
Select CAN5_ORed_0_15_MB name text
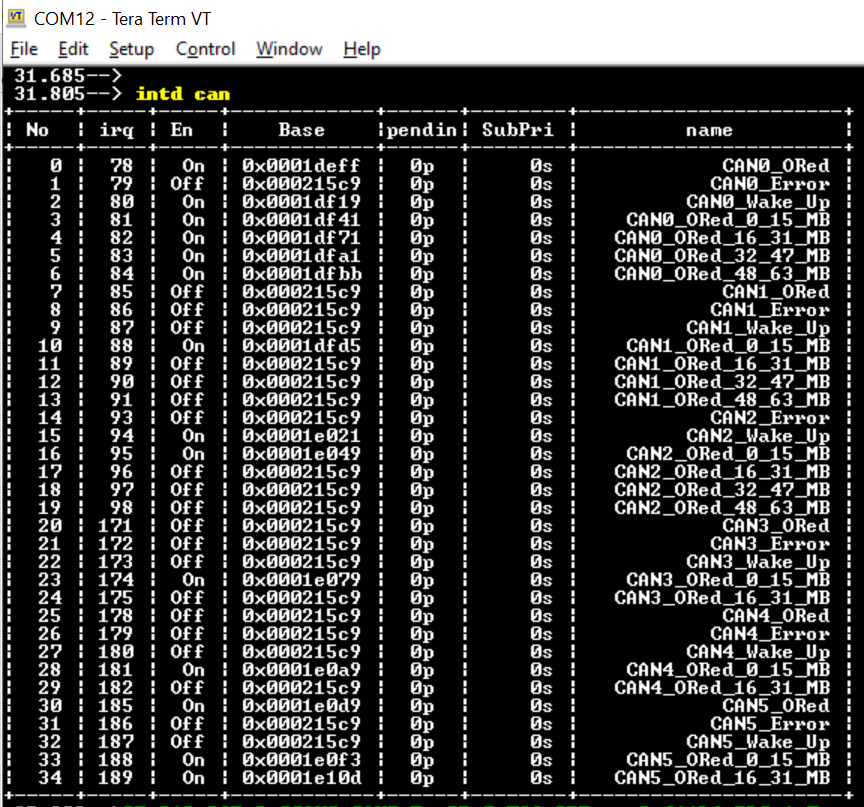click(x=728, y=760)
